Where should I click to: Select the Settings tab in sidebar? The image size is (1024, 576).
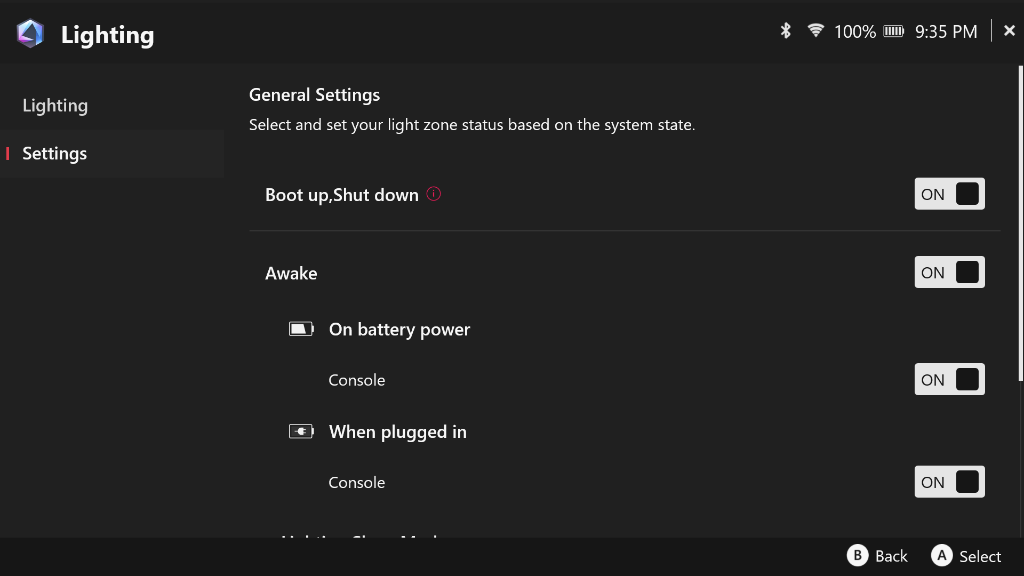(55, 153)
